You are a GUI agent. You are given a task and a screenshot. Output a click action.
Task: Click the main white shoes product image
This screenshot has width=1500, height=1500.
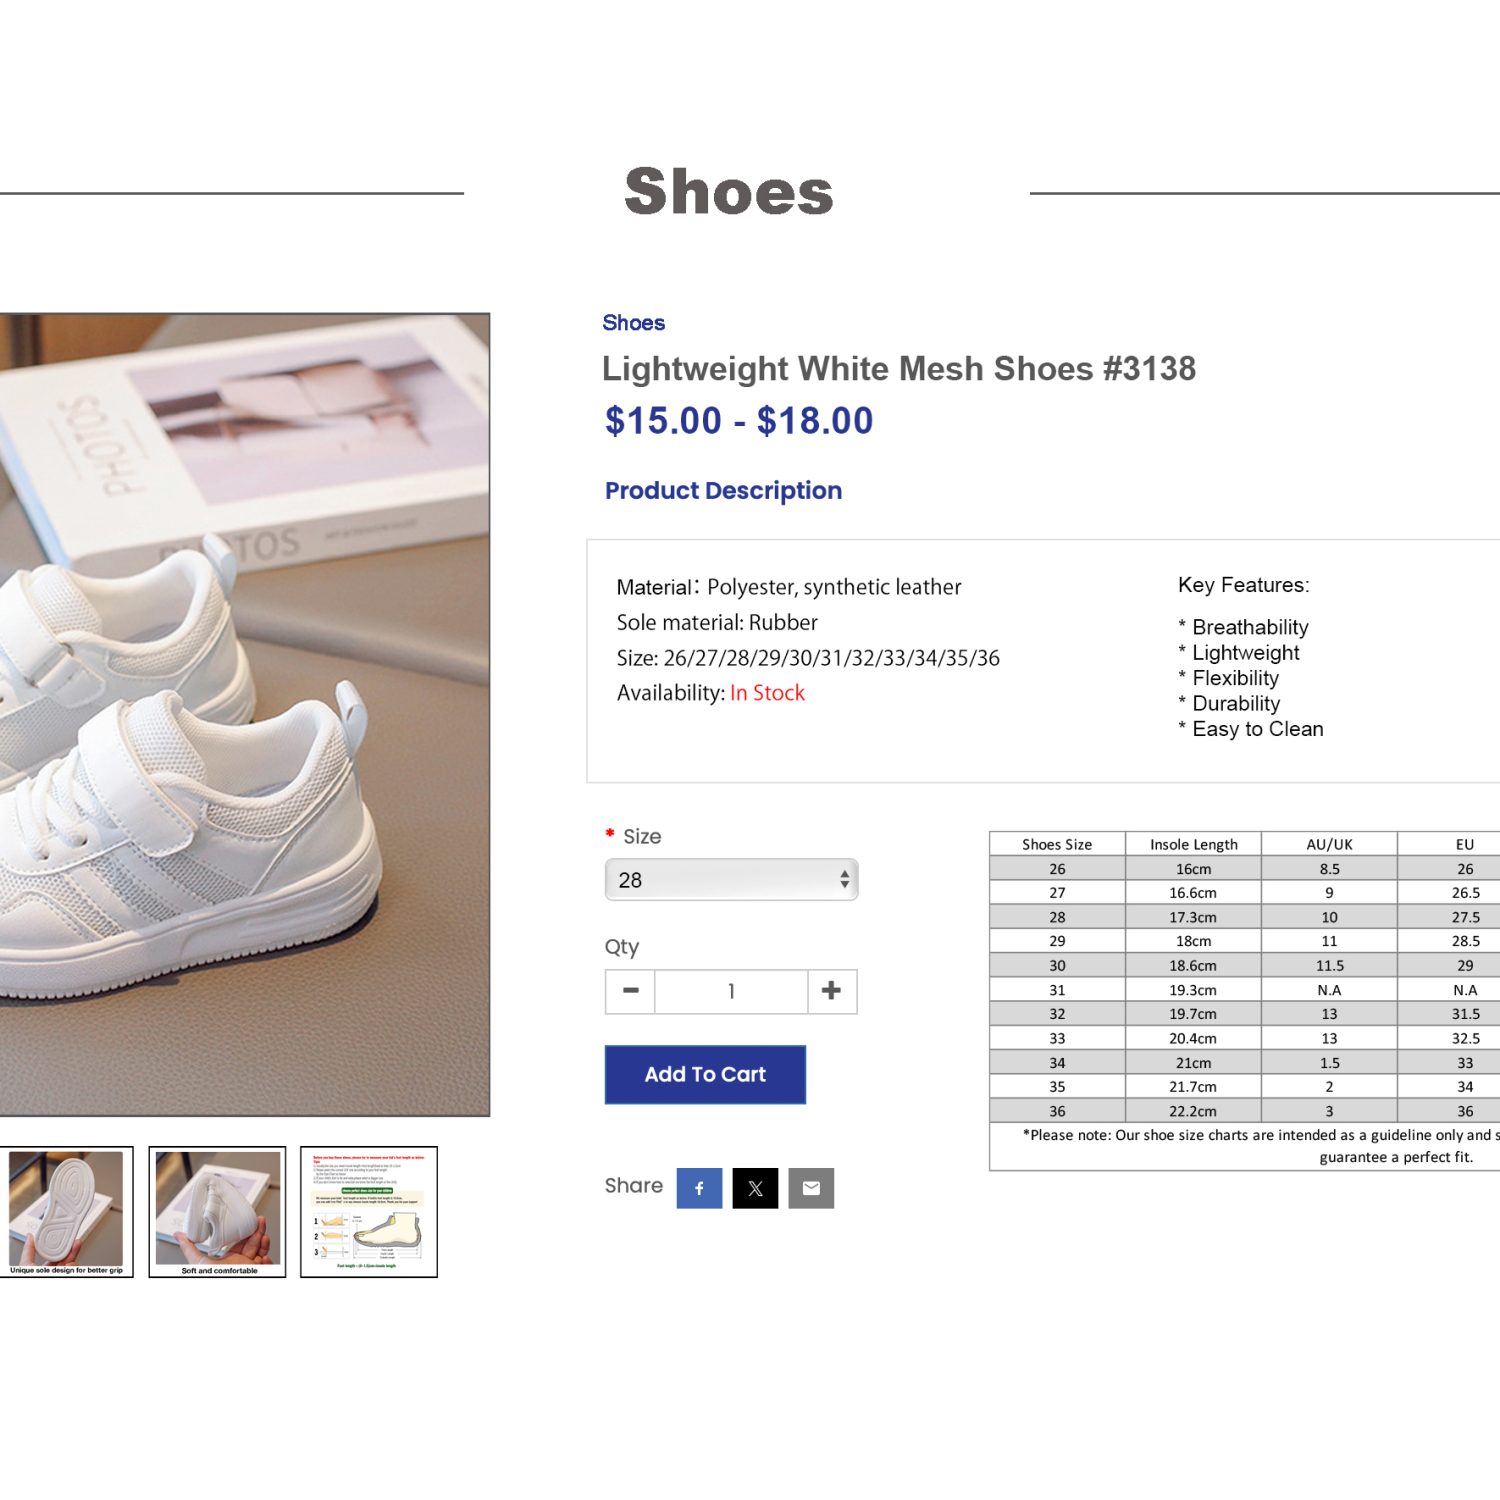click(245, 714)
